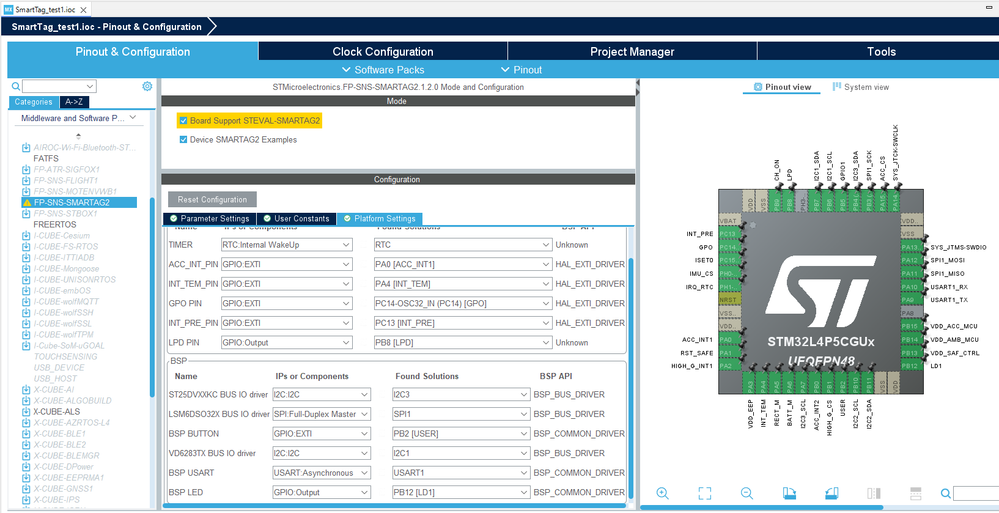Open BSP BUTTON PB2 [USER] dropdown
This screenshot has width=999, height=513.
[x=461, y=434]
